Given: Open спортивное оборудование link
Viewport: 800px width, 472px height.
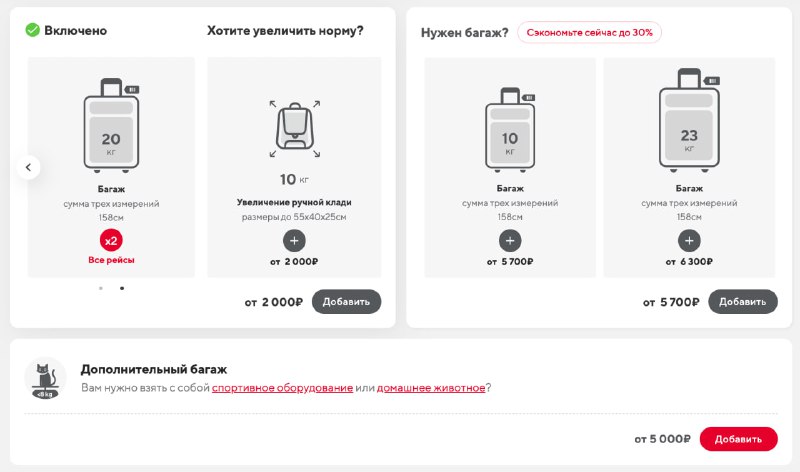Looking at the screenshot, I should [x=283, y=388].
